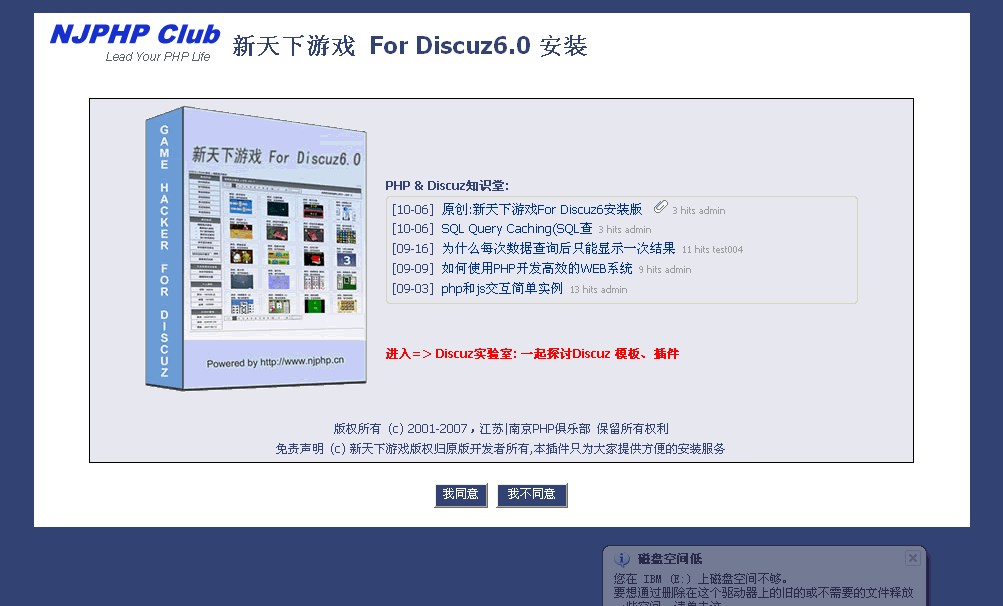Viewport: 1003px width, 606px height.
Task: Click the disk space low message in the balloon
Action: [x=763, y=590]
